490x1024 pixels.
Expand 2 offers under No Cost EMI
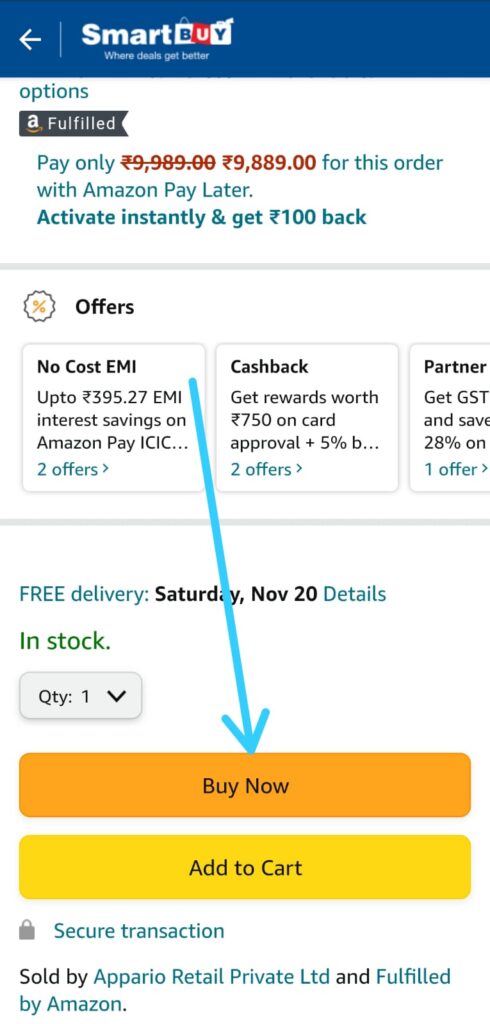tap(73, 451)
